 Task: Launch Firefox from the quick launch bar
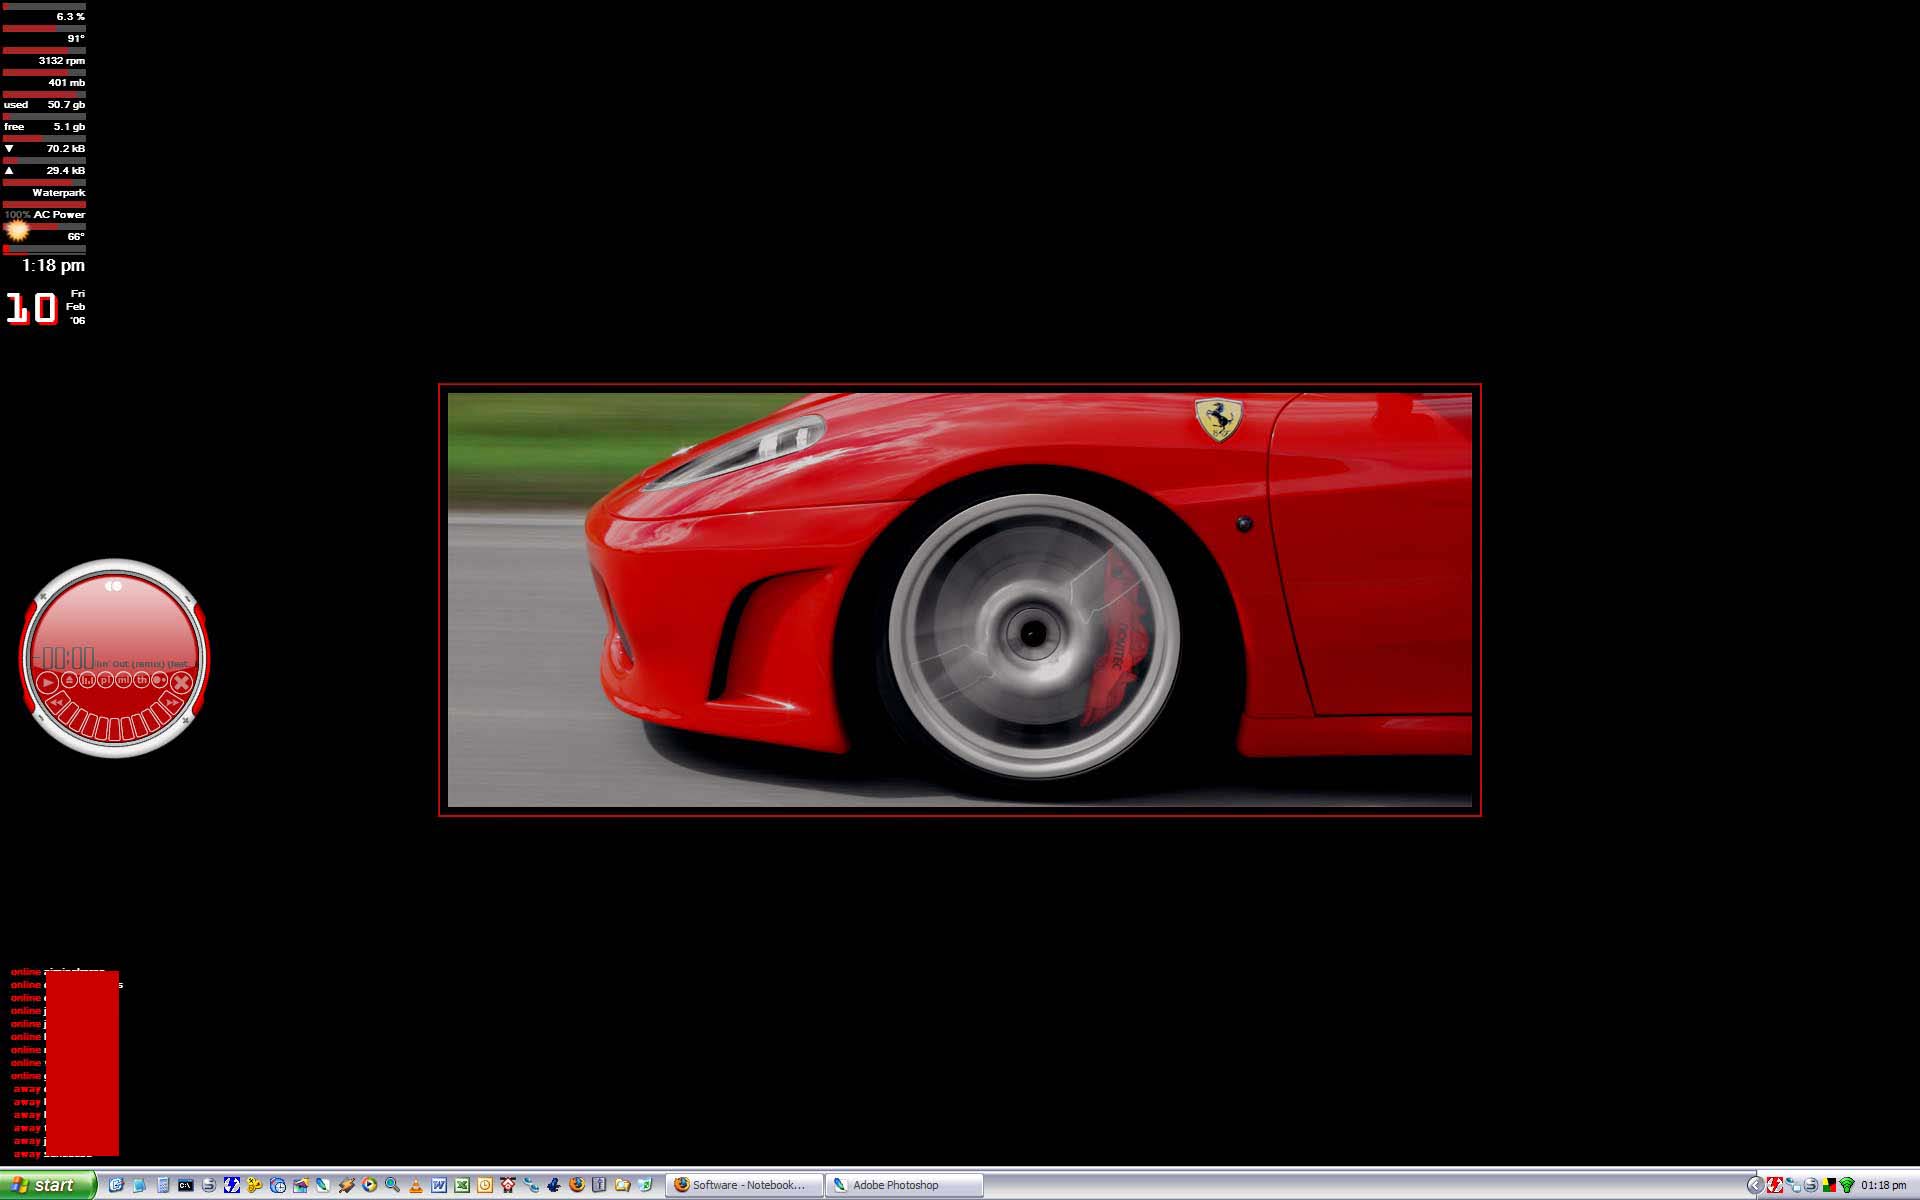click(576, 1185)
